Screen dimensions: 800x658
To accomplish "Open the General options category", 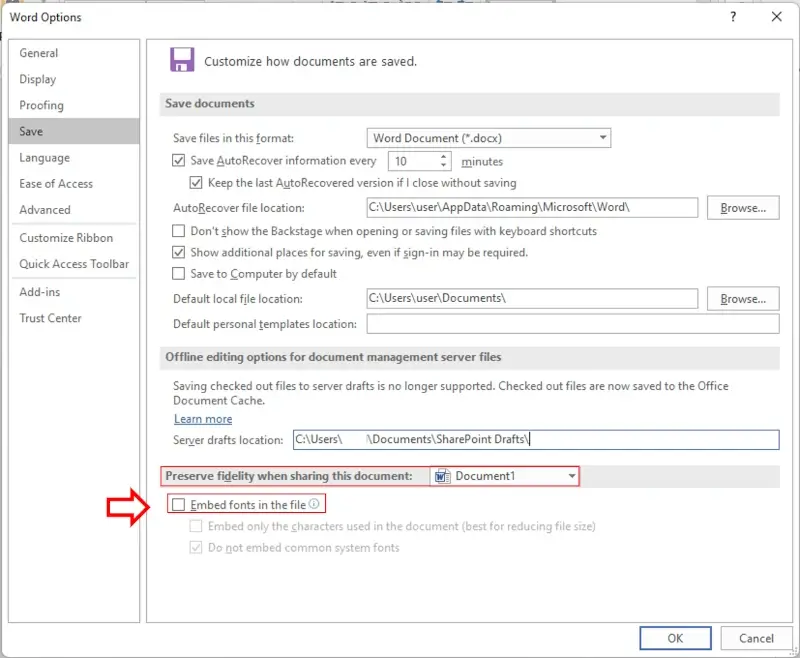I will (74, 53).
